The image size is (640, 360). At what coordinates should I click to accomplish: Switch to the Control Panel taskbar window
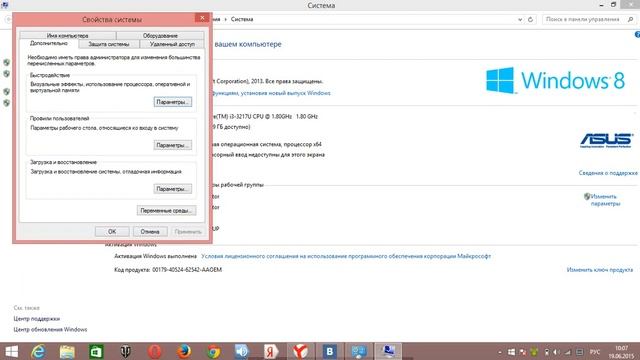[359, 351]
